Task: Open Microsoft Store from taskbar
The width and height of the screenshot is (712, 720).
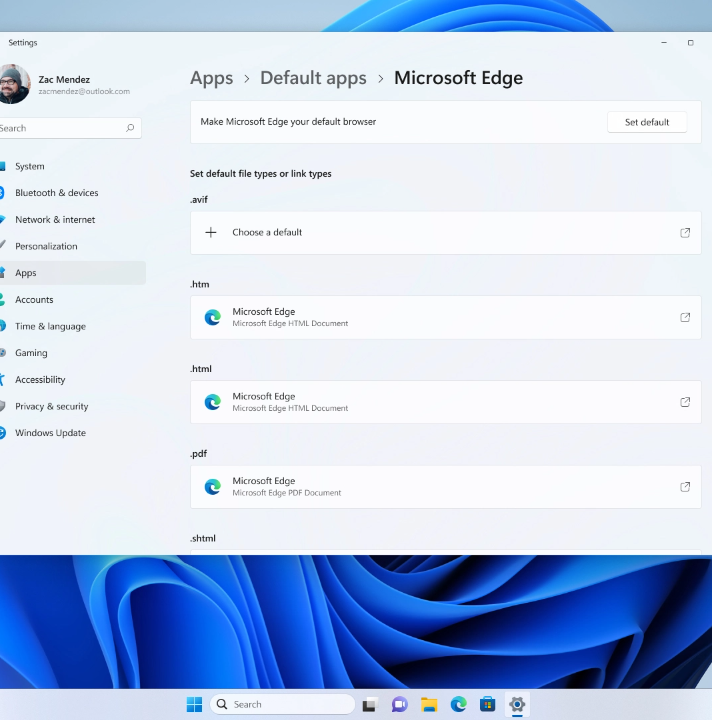Action: click(488, 704)
